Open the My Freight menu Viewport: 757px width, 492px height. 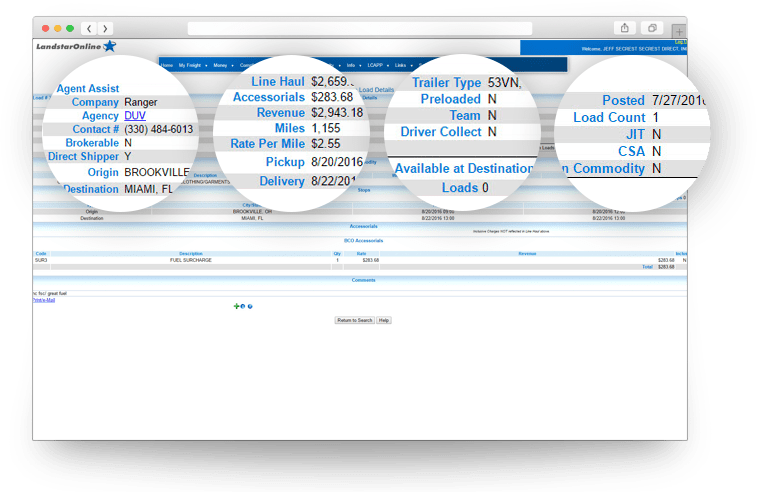click(190, 65)
